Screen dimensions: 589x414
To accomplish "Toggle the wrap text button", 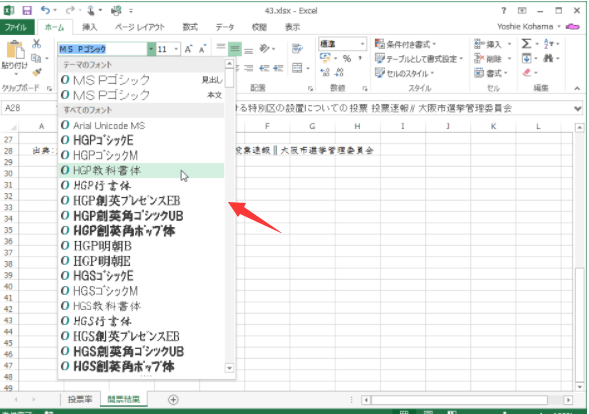I will point(297,48).
